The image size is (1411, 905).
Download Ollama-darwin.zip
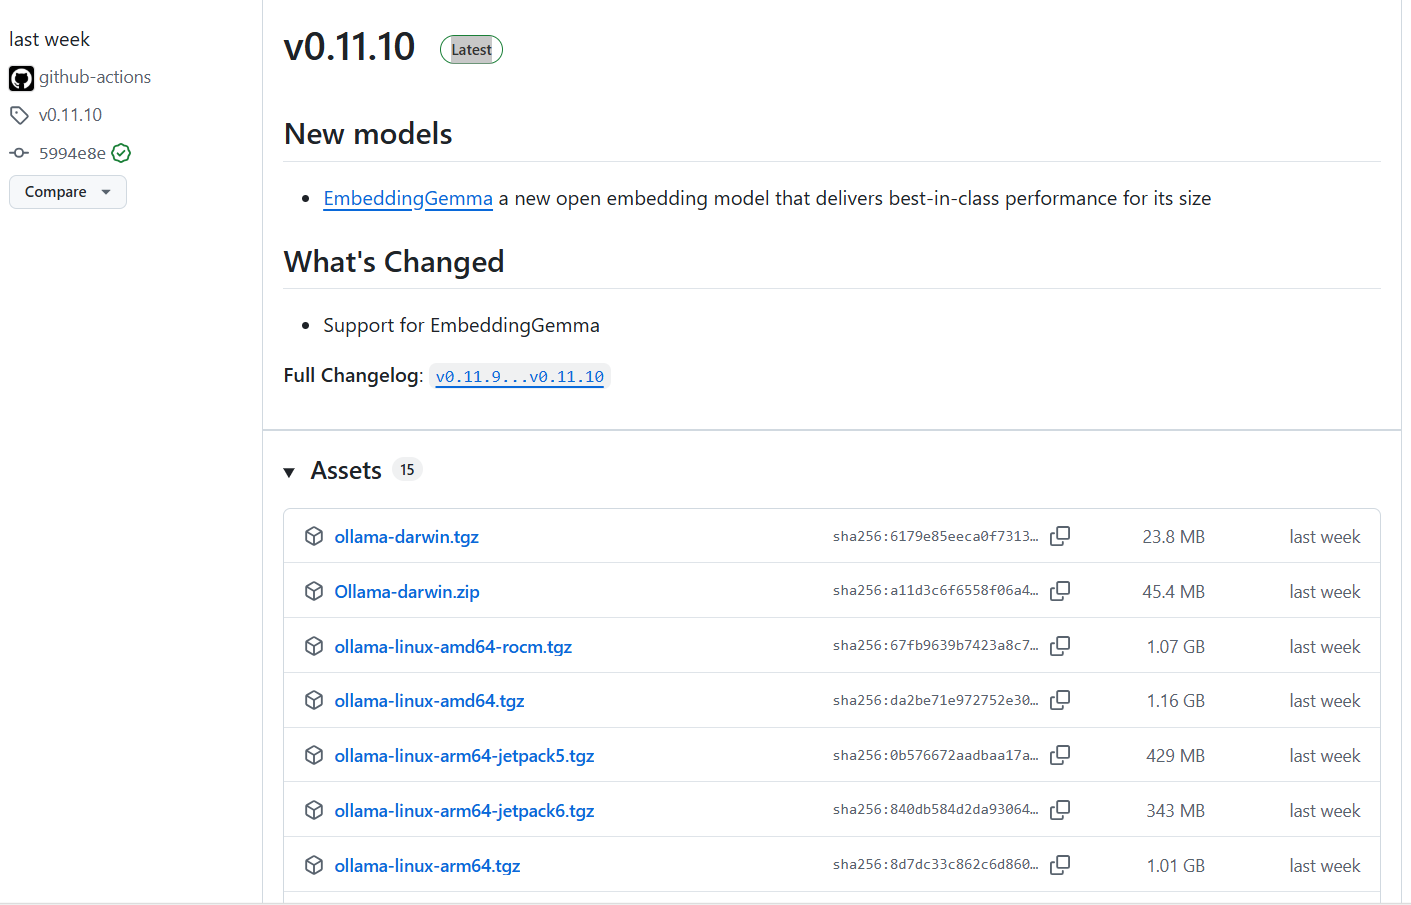click(407, 592)
